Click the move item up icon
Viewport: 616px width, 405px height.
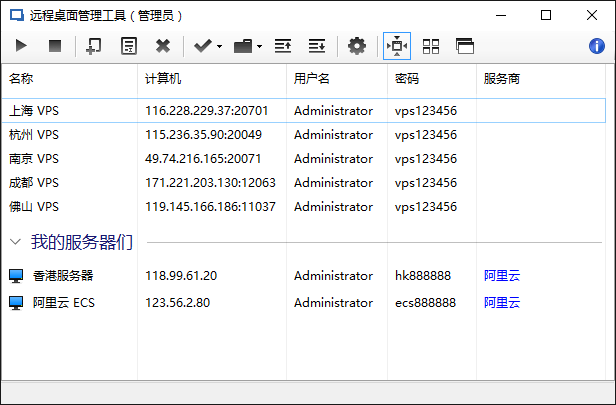(x=283, y=46)
